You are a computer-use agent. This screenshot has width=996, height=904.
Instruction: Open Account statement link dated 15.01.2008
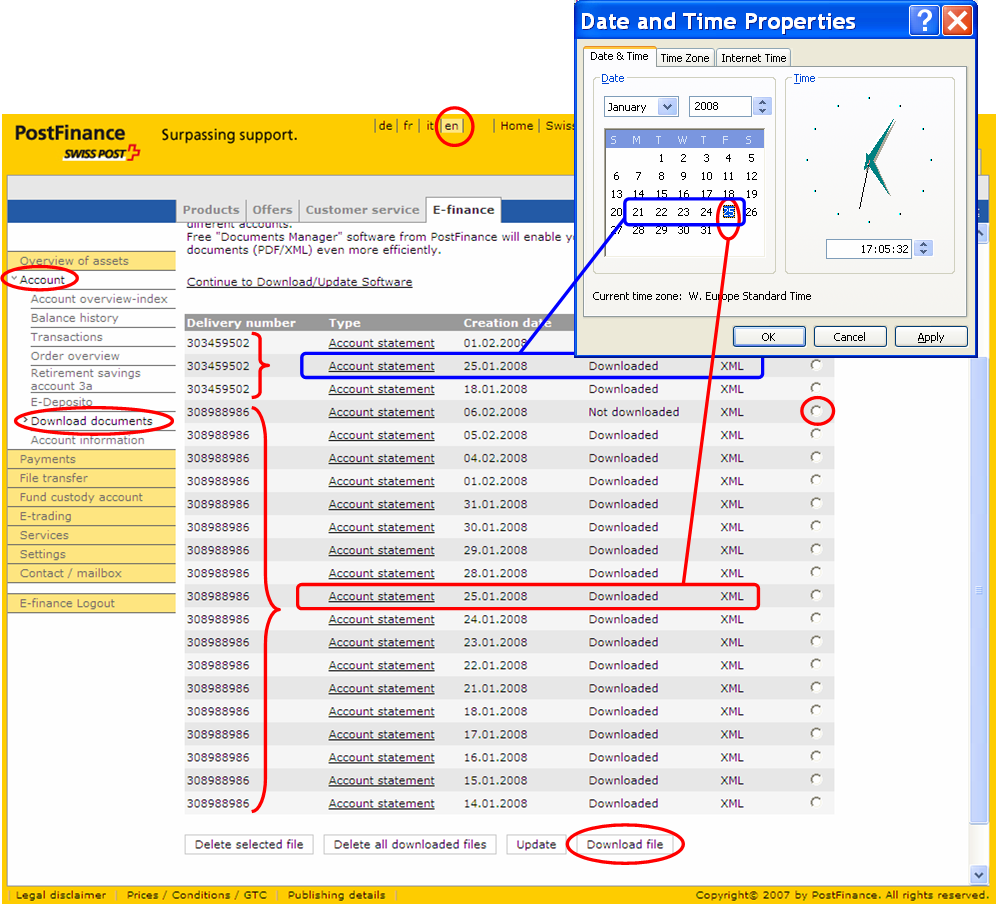[381, 780]
